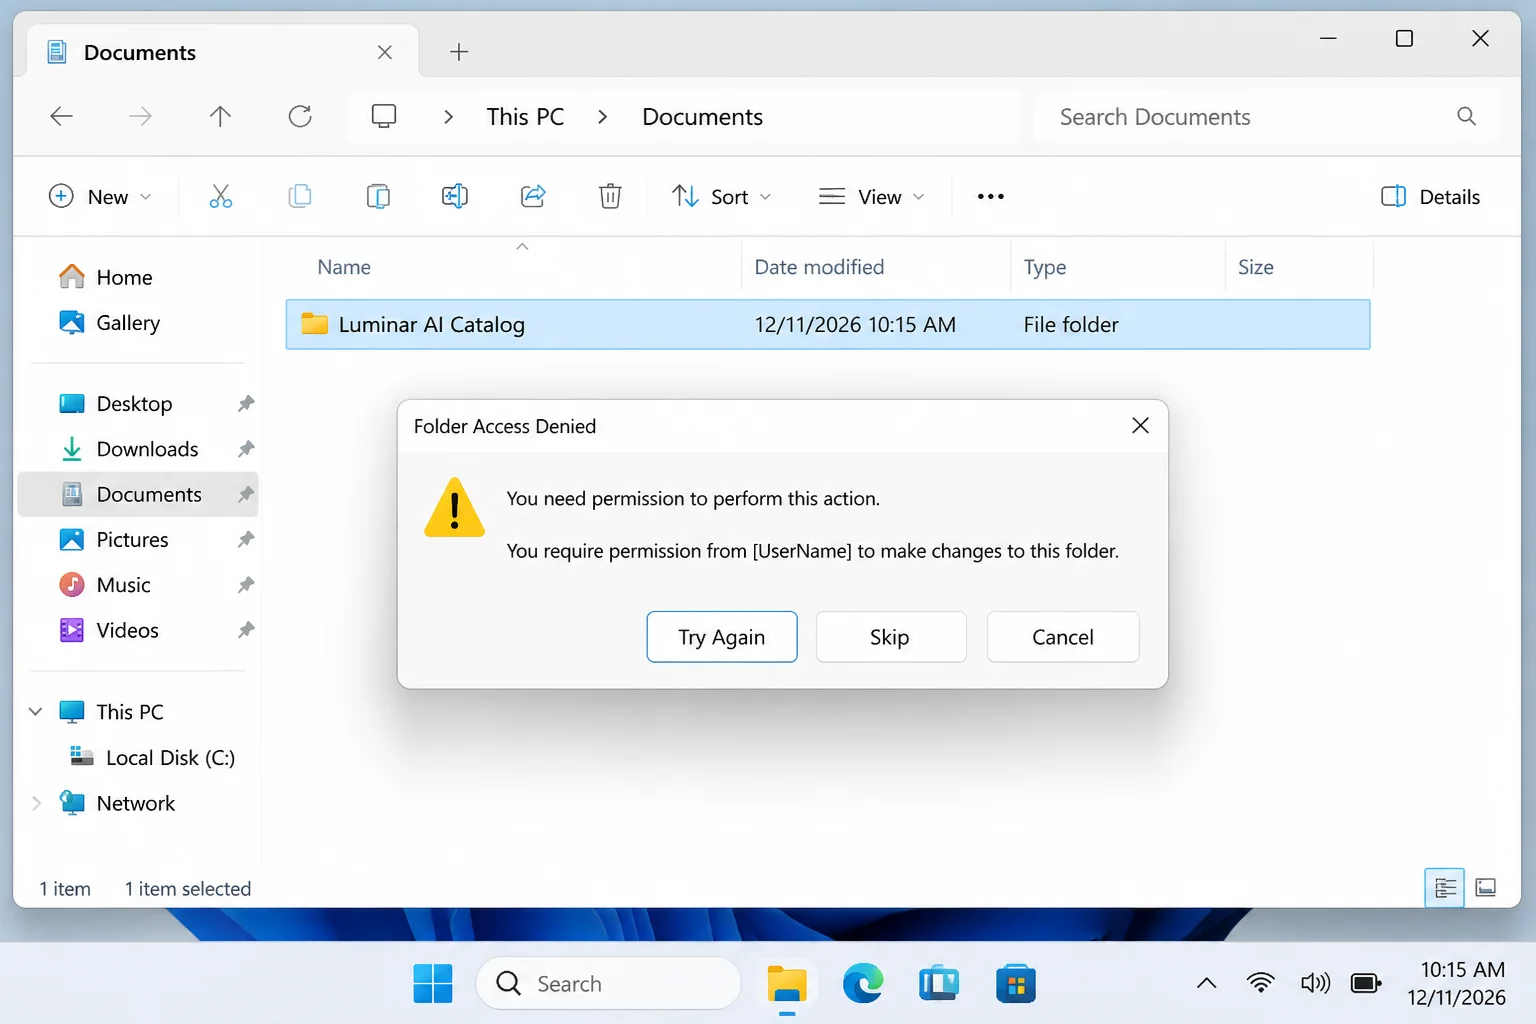Open the New dropdown menu
The image size is (1536, 1024).
tap(100, 196)
